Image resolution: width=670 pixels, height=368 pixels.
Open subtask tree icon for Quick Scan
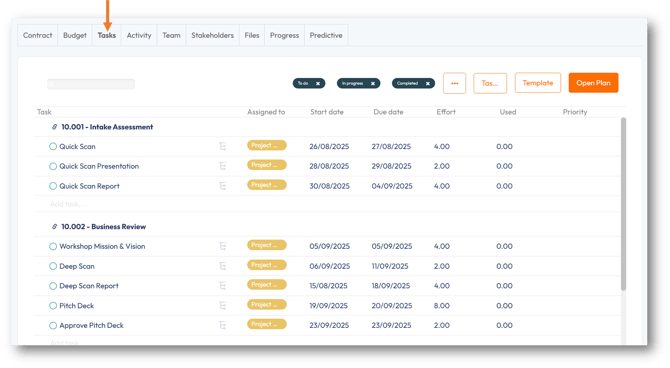[x=223, y=147]
